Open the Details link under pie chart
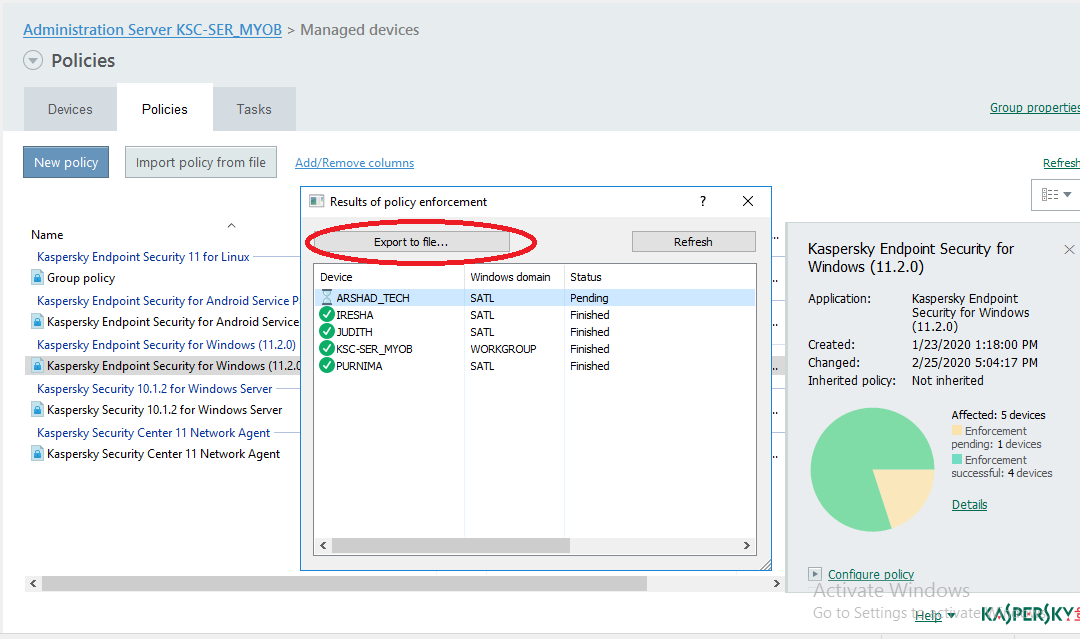The height and width of the screenshot is (639, 1080). [969, 505]
